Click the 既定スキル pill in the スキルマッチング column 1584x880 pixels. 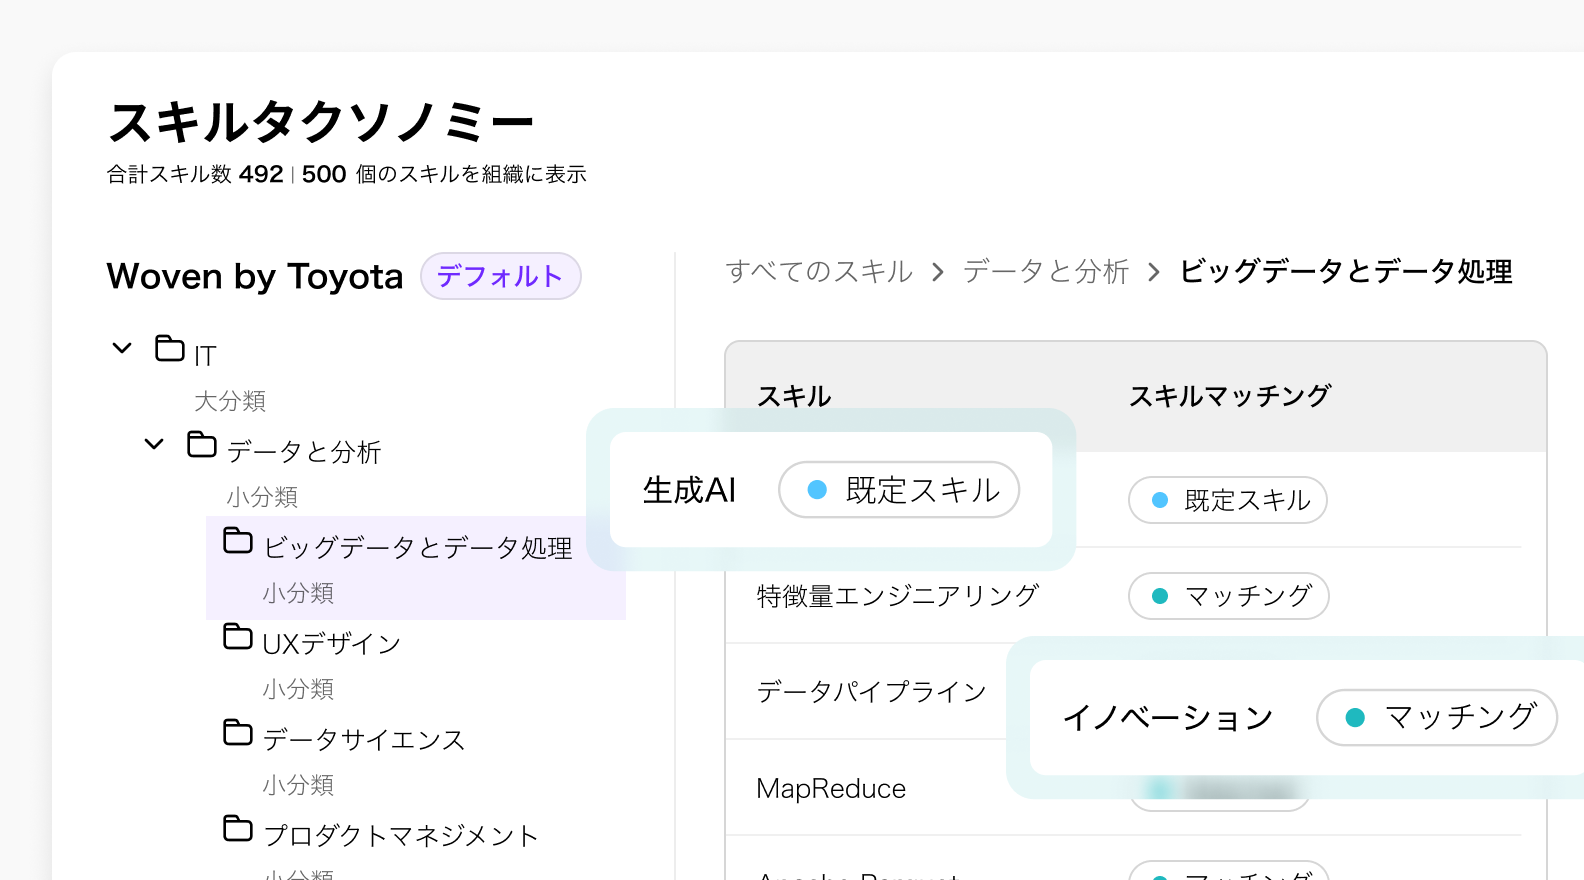[x=1228, y=500]
